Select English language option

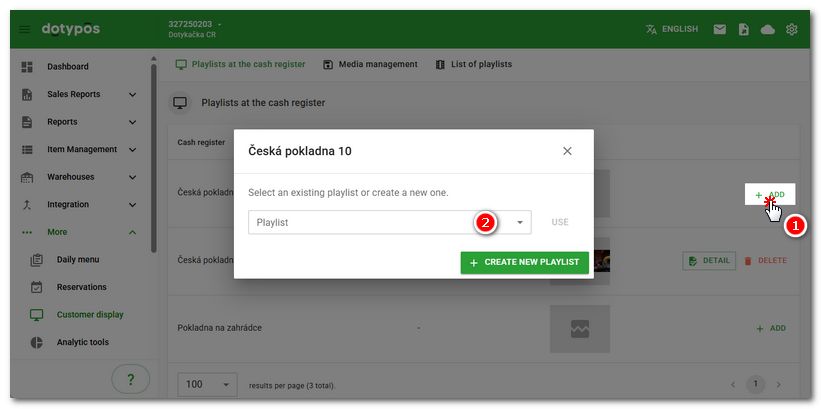(x=671, y=30)
